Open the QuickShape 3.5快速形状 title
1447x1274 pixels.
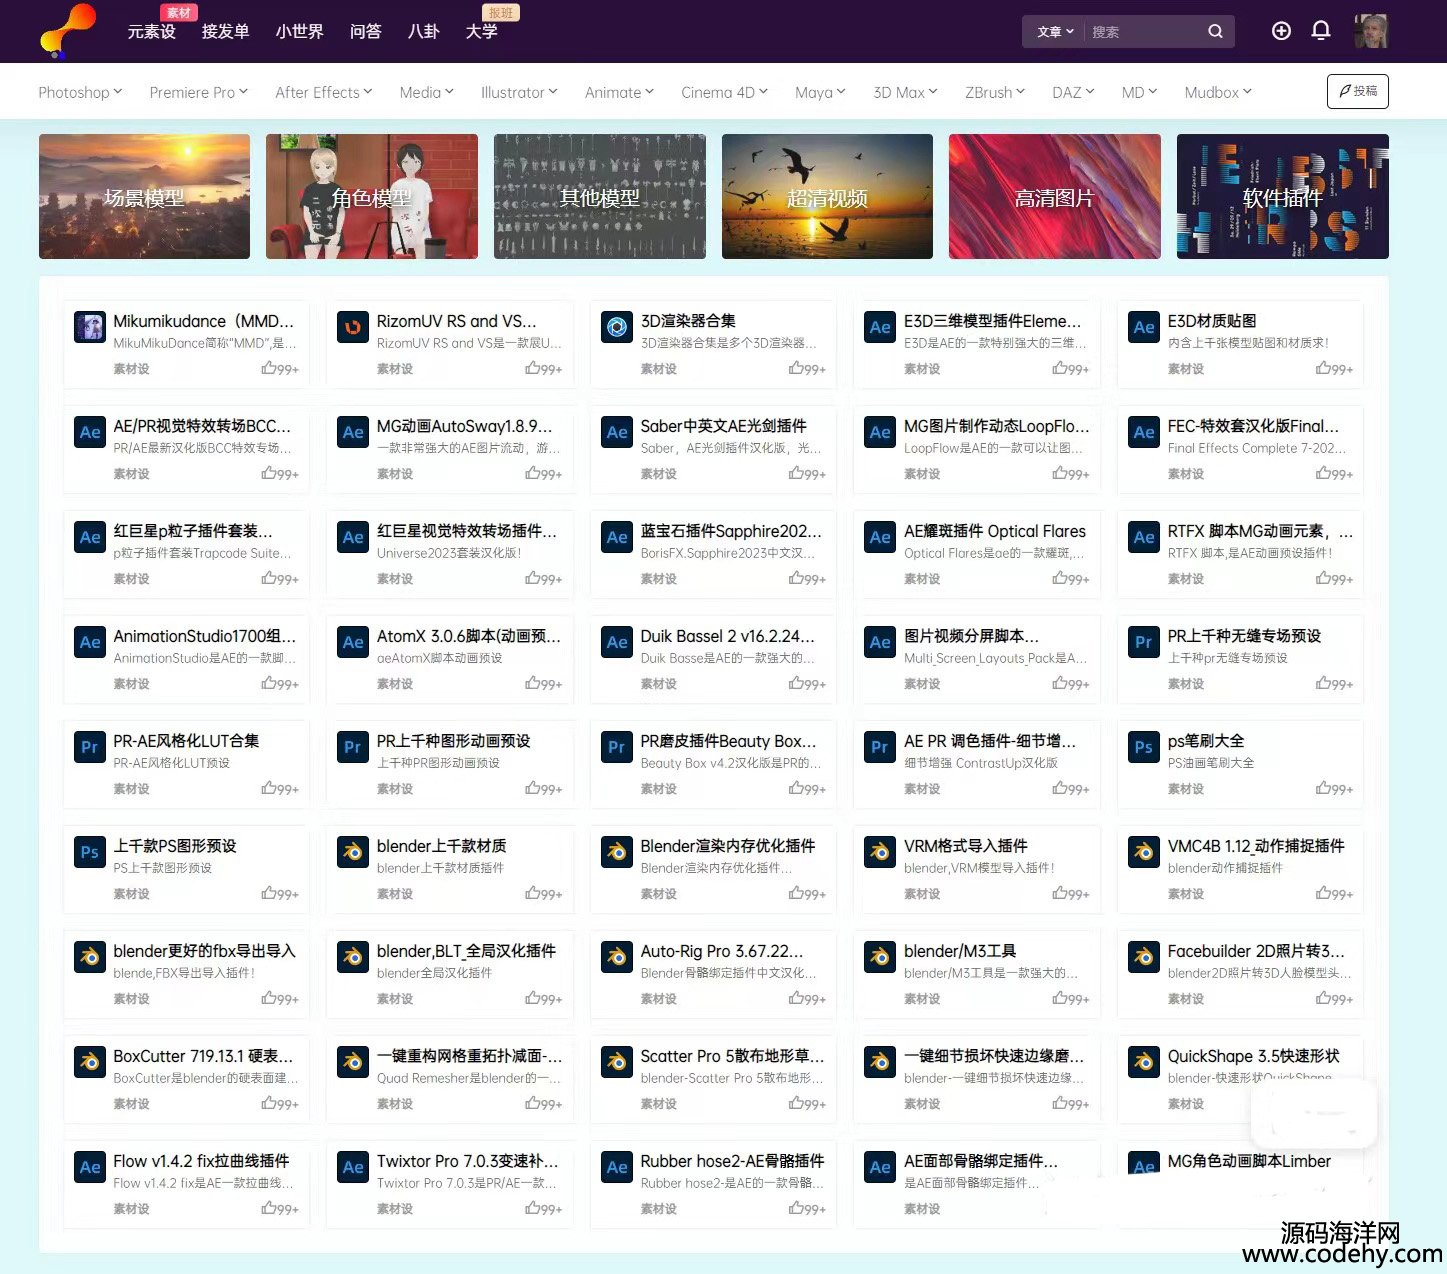pos(1253,1056)
